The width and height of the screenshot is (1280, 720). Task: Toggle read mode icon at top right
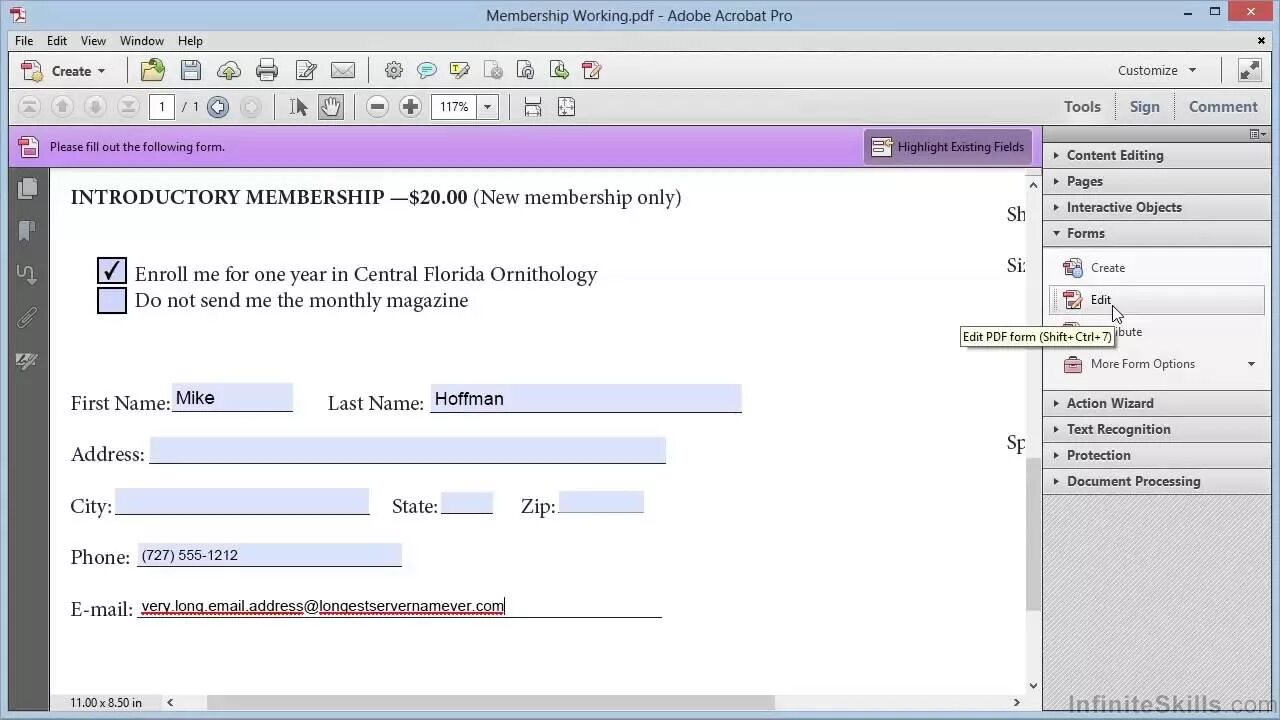click(x=1250, y=70)
